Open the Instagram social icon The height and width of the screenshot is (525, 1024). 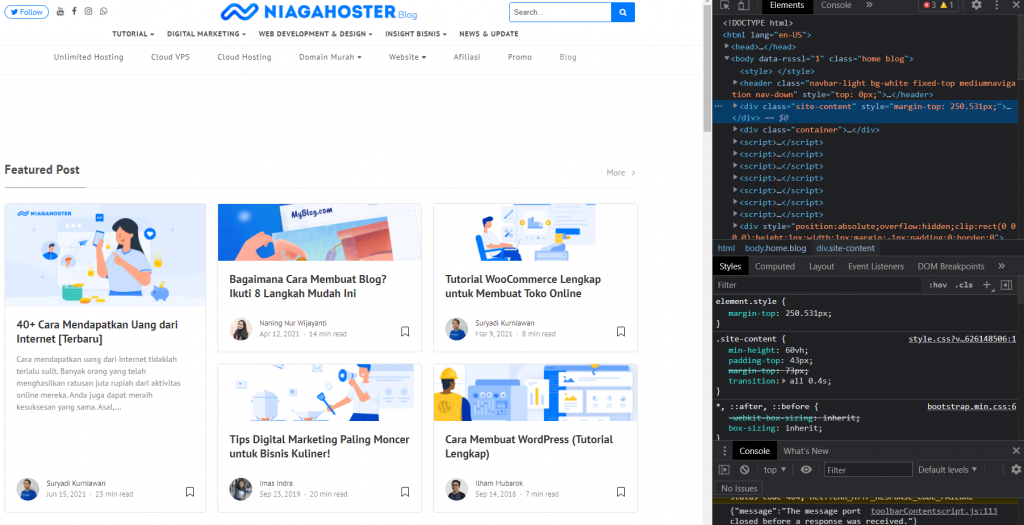pos(88,11)
